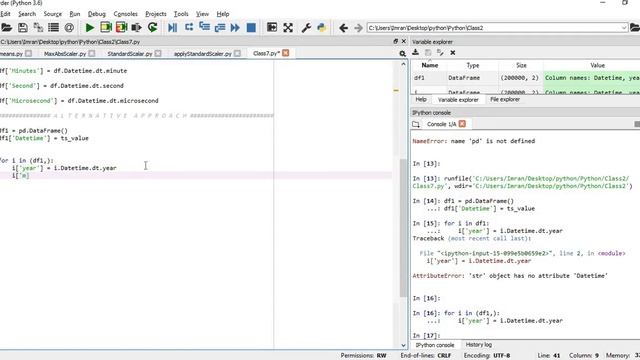The height and width of the screenshot is (360, 640).
Task: Toggle fullscreen mode with the arrows icon
Action: [288, 28]
